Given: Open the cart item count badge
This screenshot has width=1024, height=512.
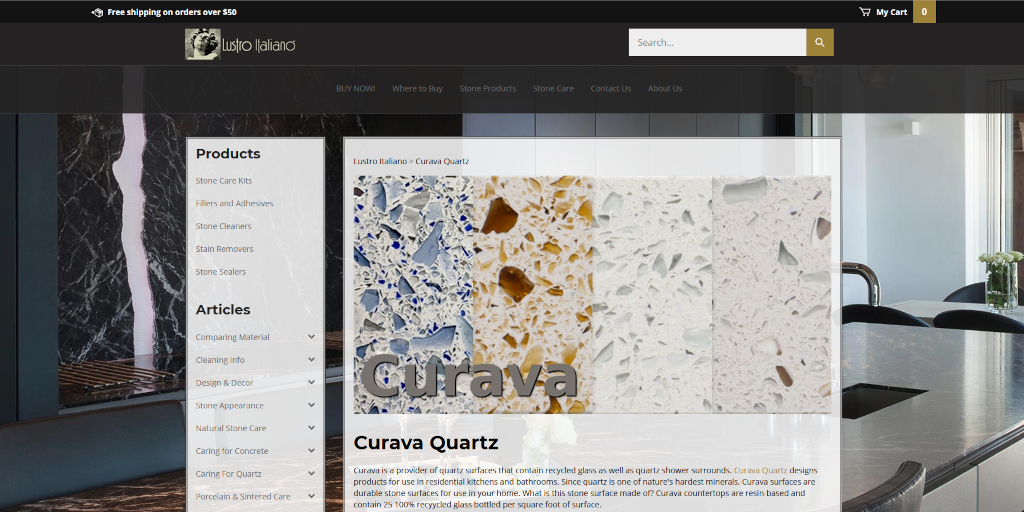Looking at the screenshot, I should pos(924,12).
